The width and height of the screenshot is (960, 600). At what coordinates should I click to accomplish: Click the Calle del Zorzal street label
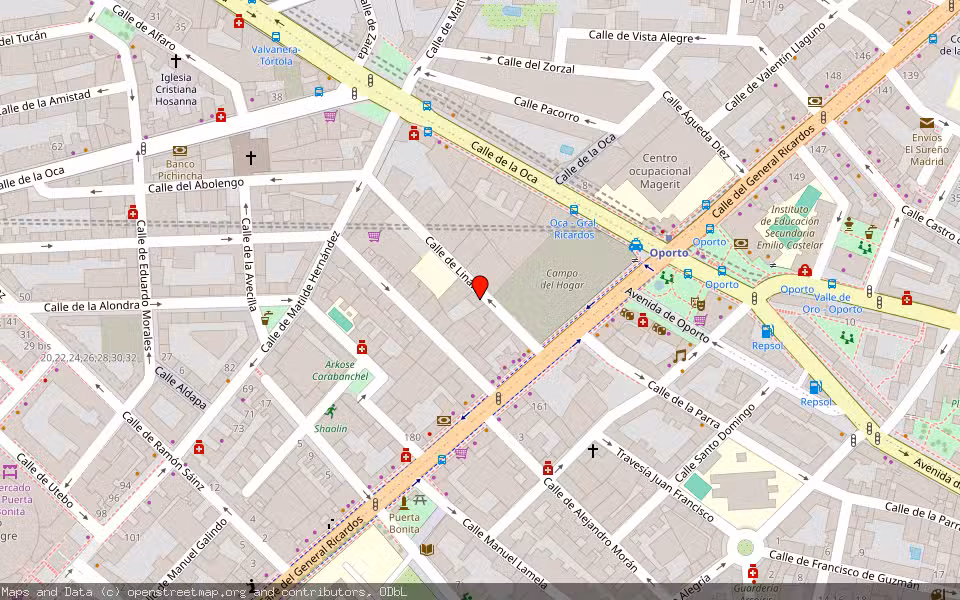[536, 64]
